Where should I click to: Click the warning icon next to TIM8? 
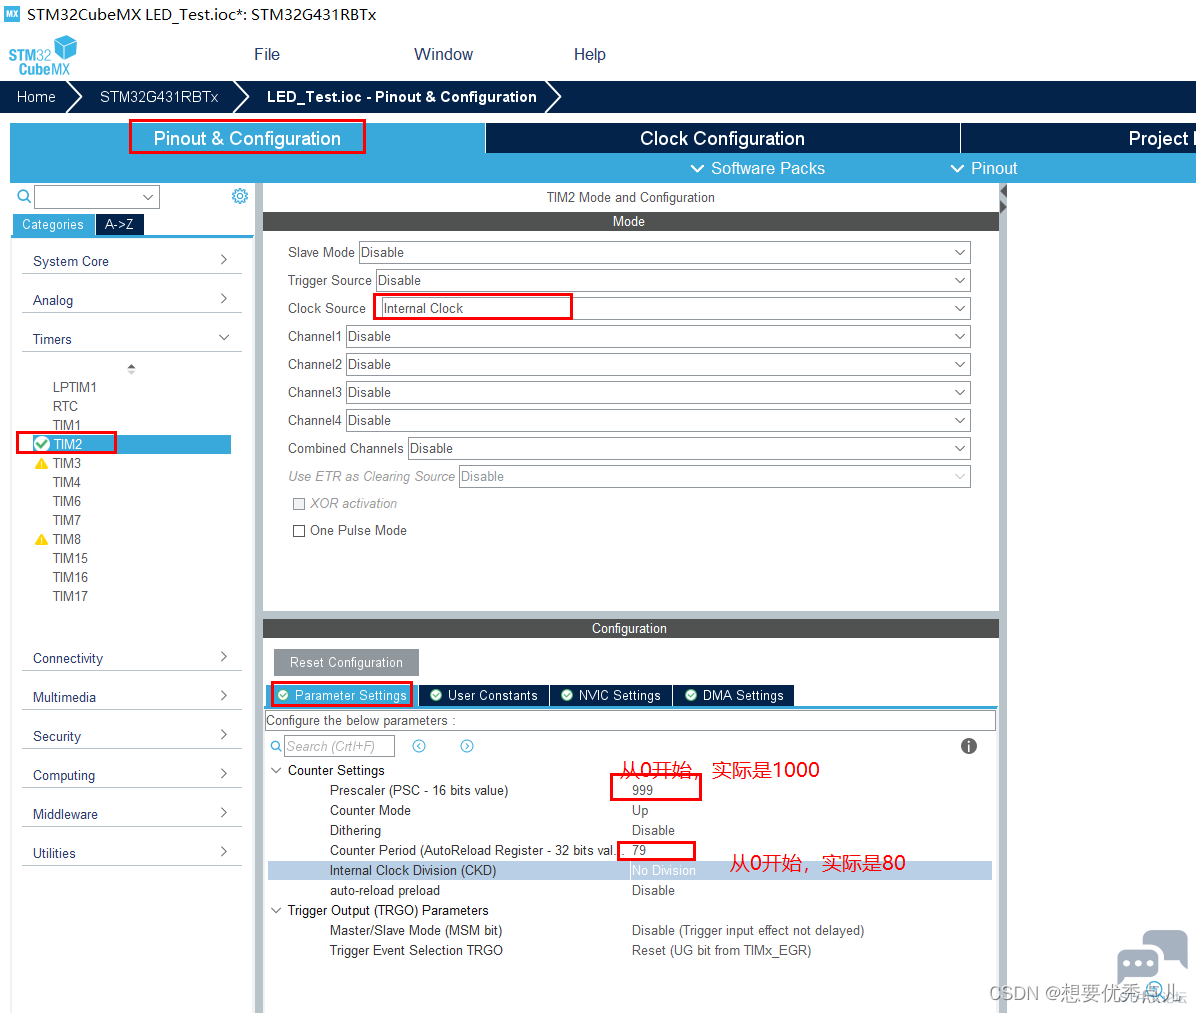pos(41,539)
